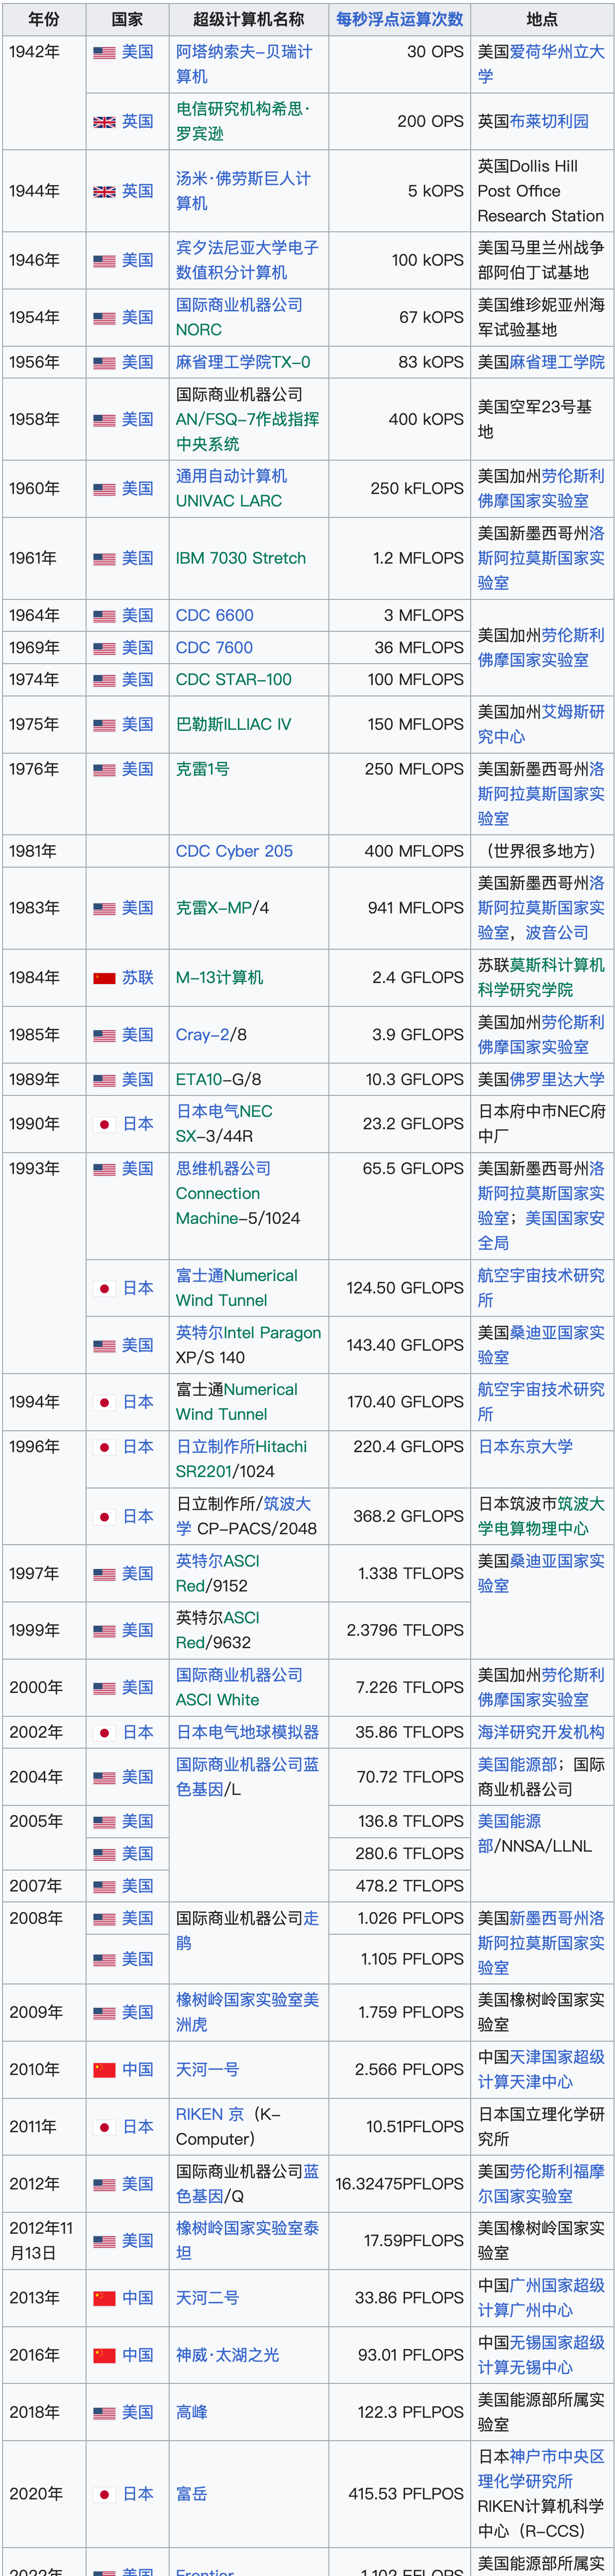The height and width of the screenshot is (2576, 615).
Task: Click the 超级计算机名称 column header
Action: tap(248, 19)
